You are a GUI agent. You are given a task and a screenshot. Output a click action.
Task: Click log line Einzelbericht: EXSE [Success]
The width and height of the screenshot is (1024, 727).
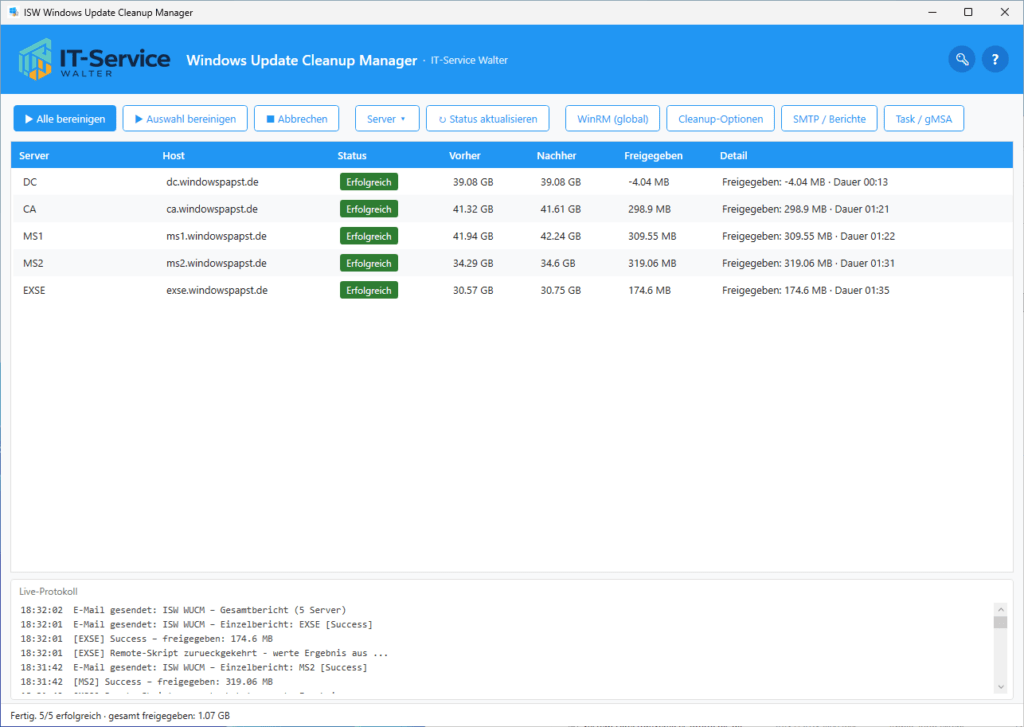pyautogui.click(x=196, y=624)
